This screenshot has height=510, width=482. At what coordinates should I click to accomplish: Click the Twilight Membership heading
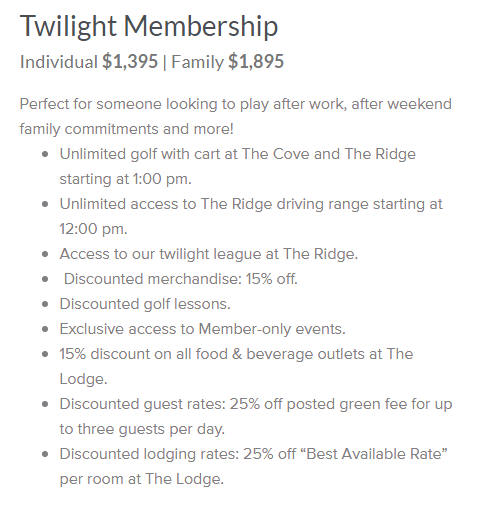click(149, 26)
